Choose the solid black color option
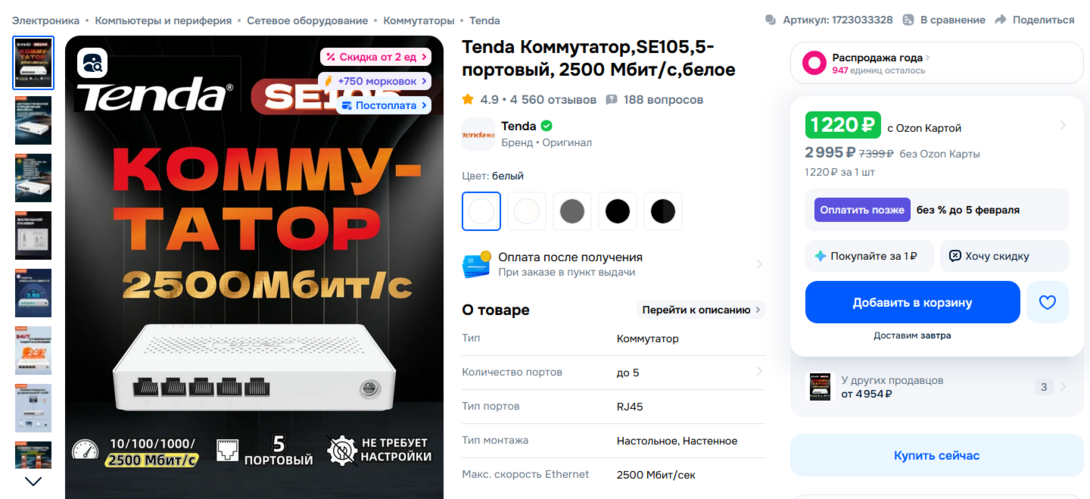This screenshot has width=1090, height=499. [x=617, y=211]
